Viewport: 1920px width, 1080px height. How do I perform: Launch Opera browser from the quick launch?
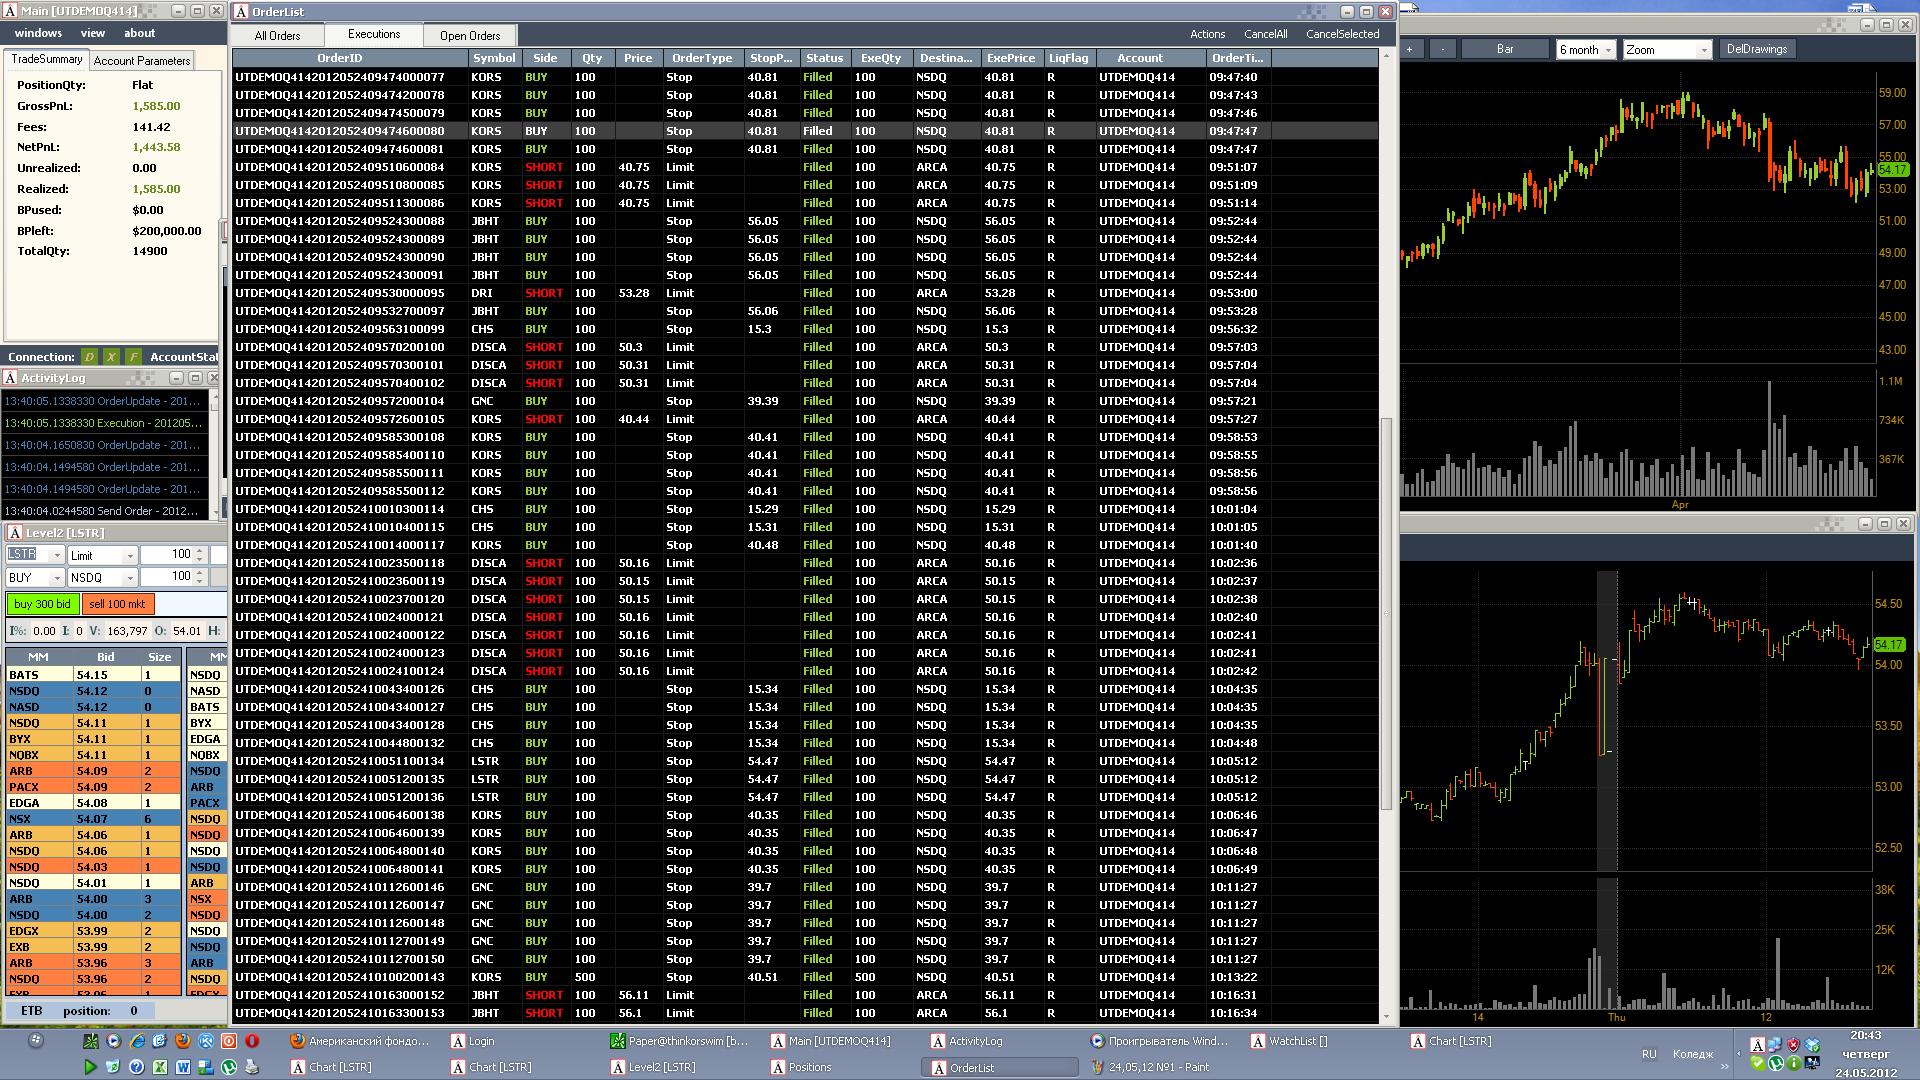[252, 1041]
